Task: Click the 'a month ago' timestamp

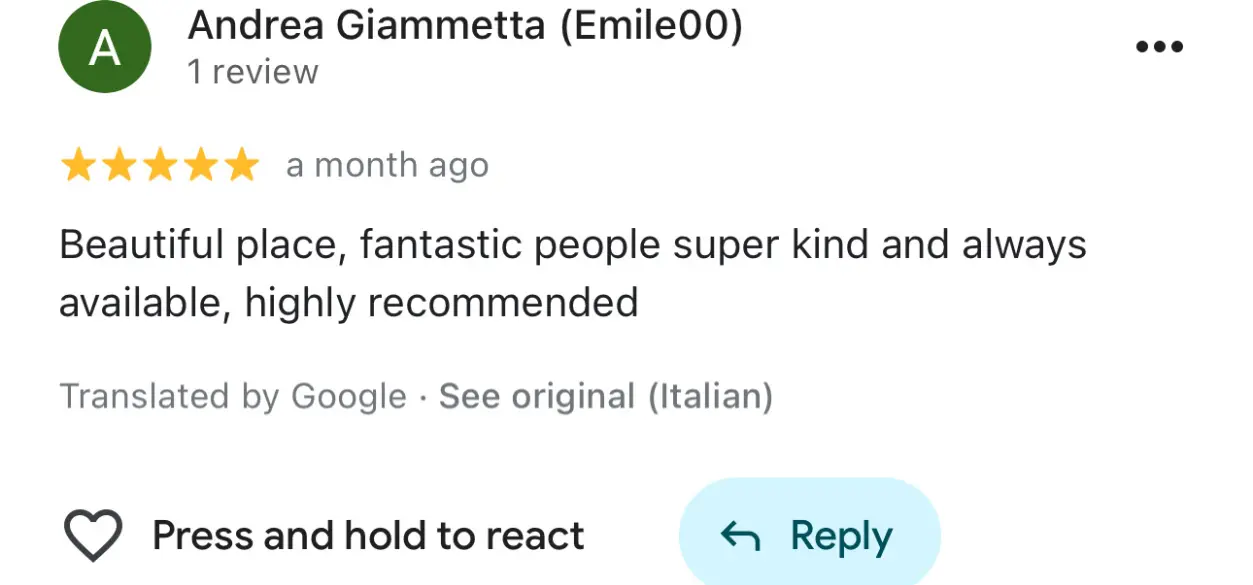Action: coord(387,166)
